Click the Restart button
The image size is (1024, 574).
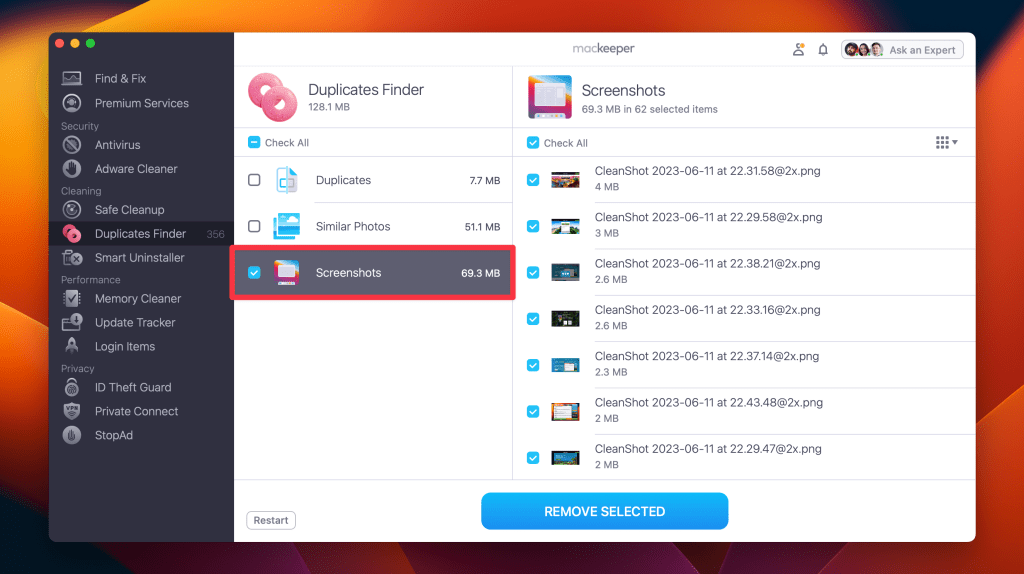tap(271, 520)
